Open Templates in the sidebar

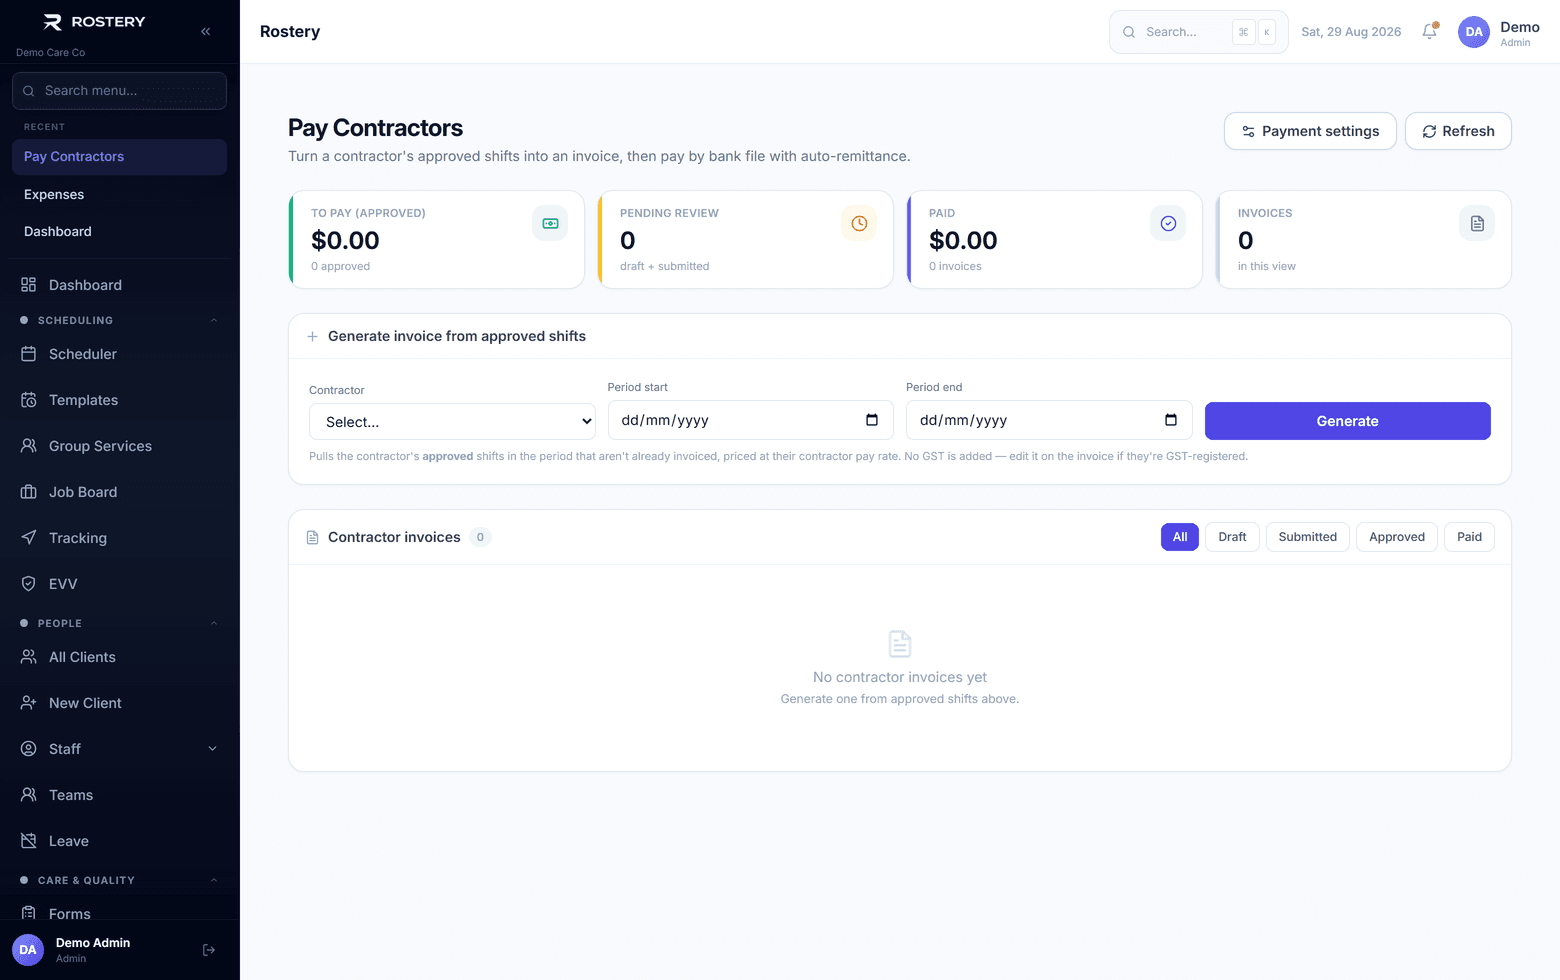click(120, 400)
